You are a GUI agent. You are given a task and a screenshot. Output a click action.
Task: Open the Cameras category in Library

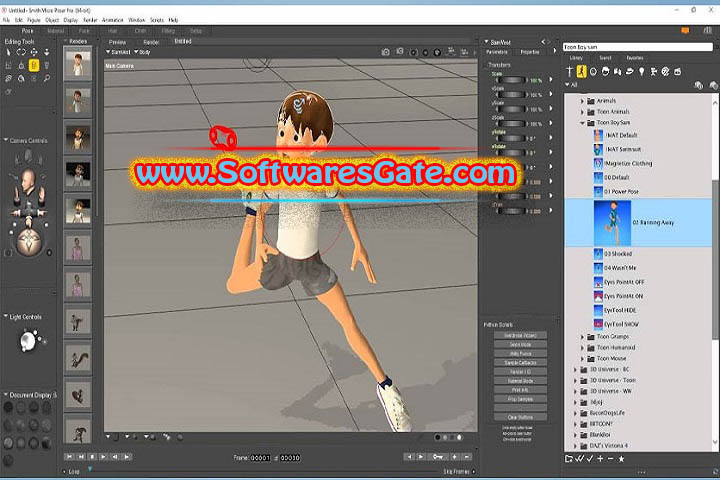pyautogui.click(x=653, y=72)
